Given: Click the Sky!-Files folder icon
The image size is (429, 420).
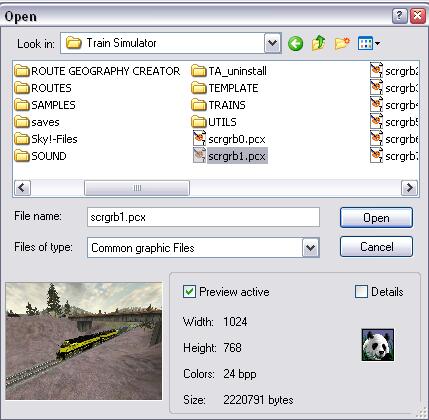Looking at the screenshot, I should click(x=22, y=139).
